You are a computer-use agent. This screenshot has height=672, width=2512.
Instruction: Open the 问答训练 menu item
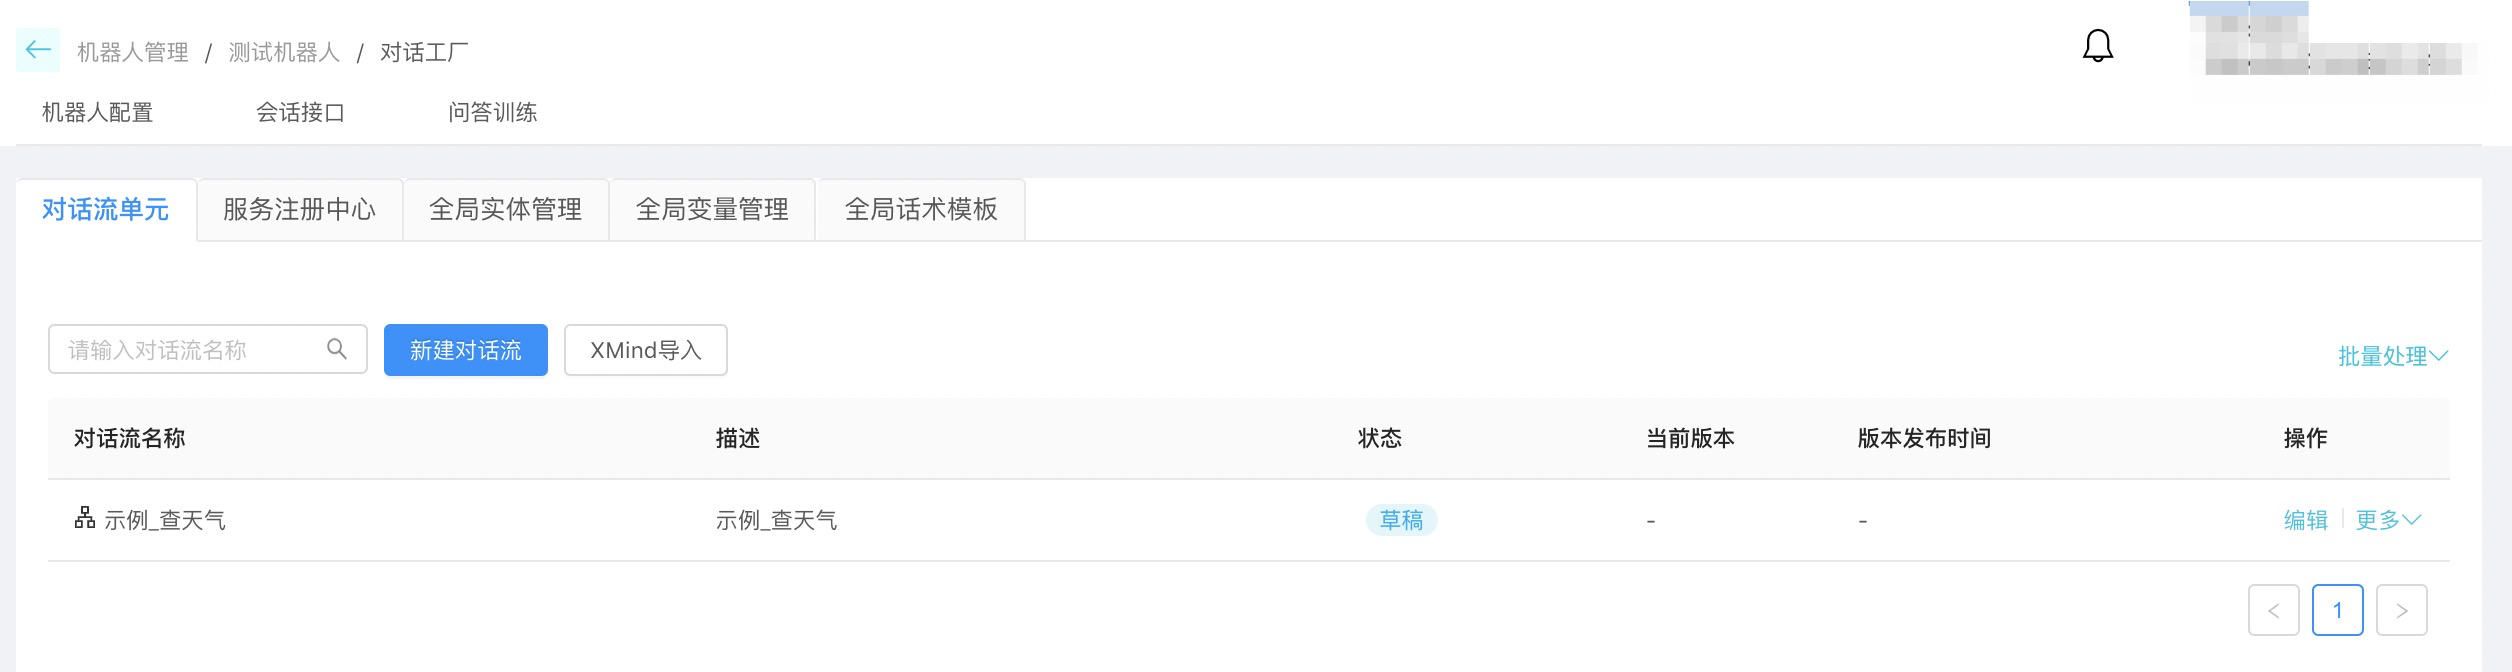click(x=493, y=112)
